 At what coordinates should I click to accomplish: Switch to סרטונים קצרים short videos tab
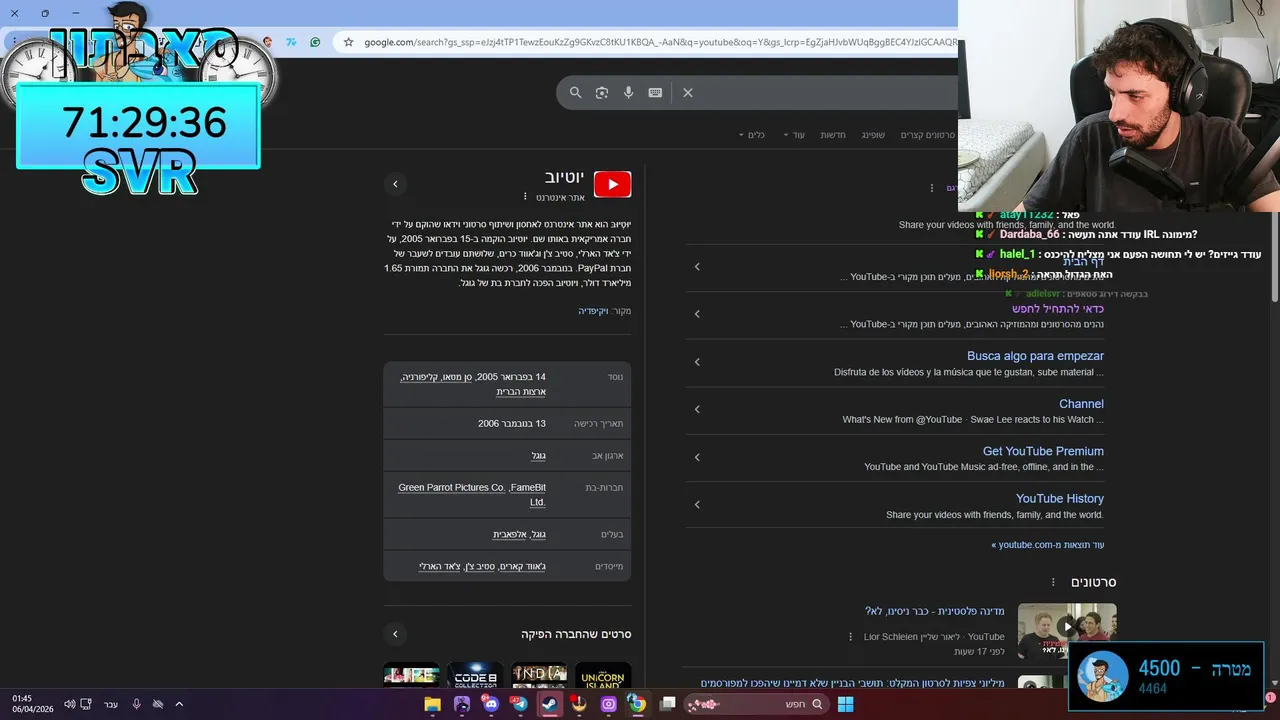pos(928,135)
